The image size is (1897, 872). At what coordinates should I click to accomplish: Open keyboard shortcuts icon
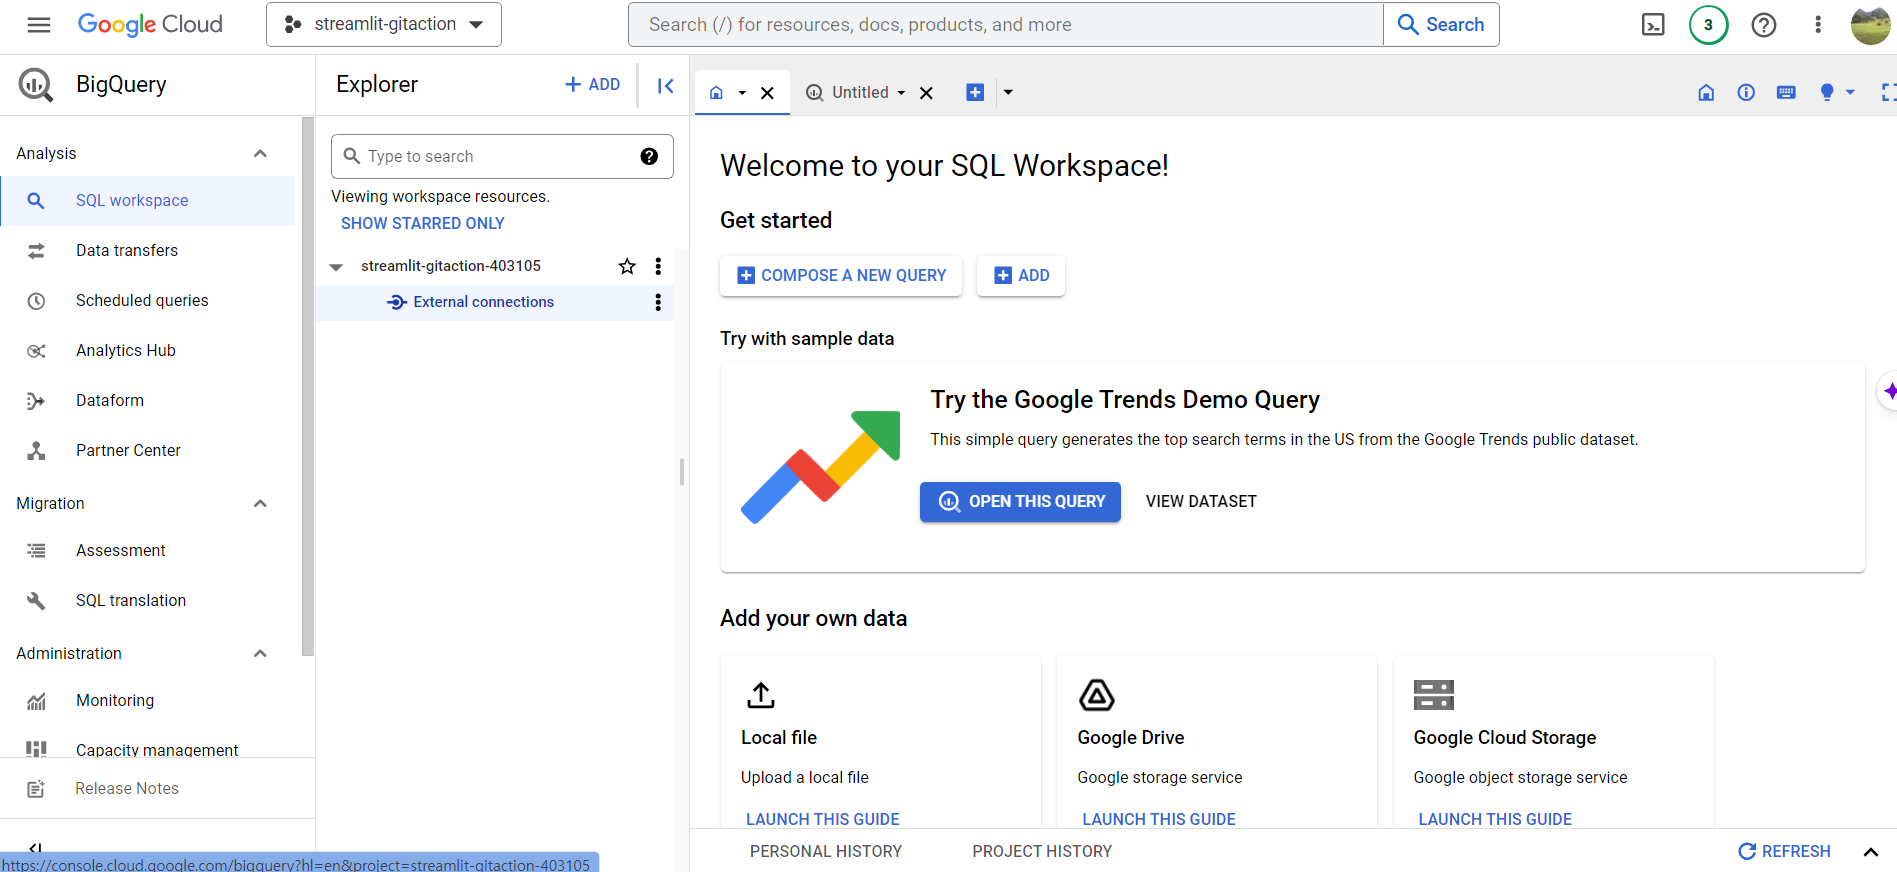tap(1786, 92)
